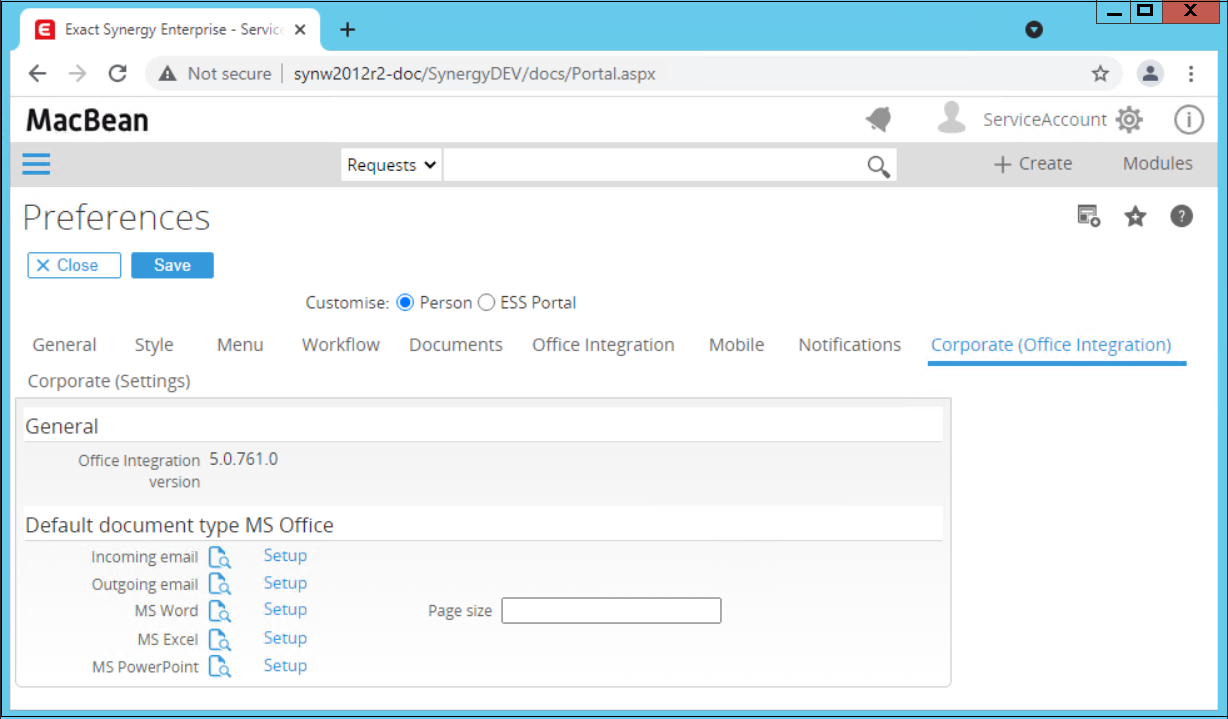Focus the Page size input field
The width and height of the screenshot is (1228, 719).
point(611,610)
